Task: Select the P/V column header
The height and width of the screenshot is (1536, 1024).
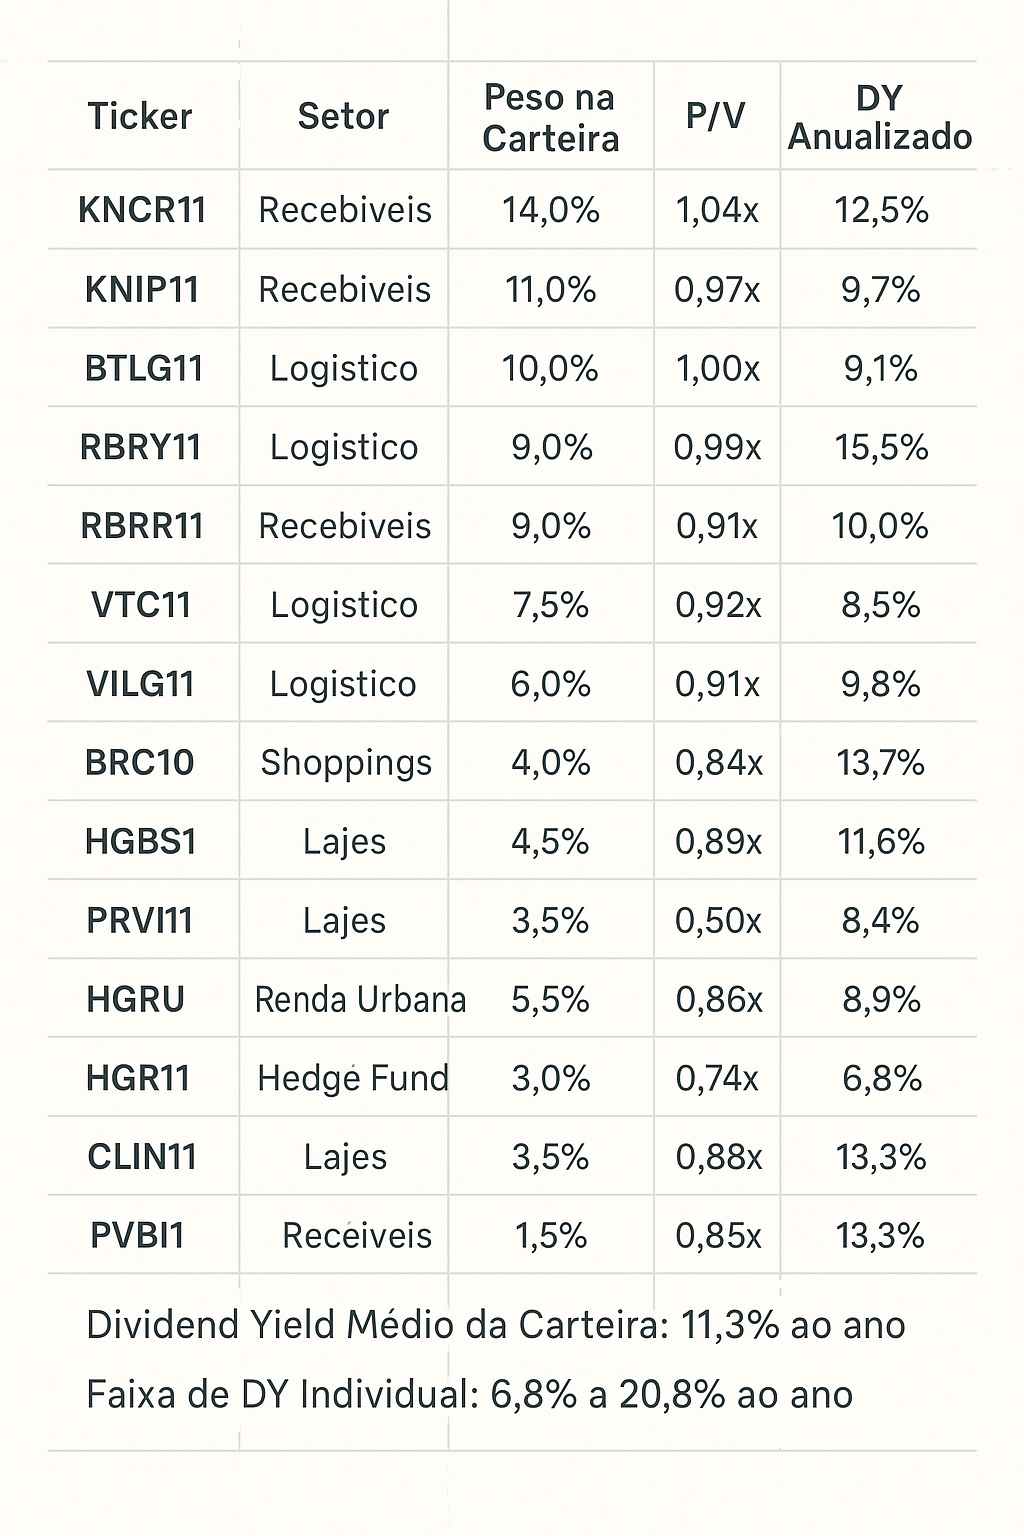Action: tap(716, 117)
